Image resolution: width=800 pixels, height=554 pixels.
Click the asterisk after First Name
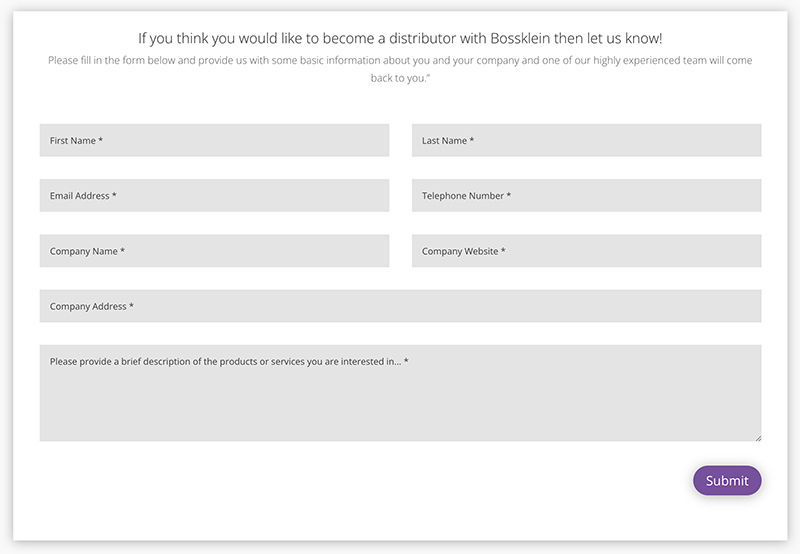pyautogui.click(x=101, y=139)
